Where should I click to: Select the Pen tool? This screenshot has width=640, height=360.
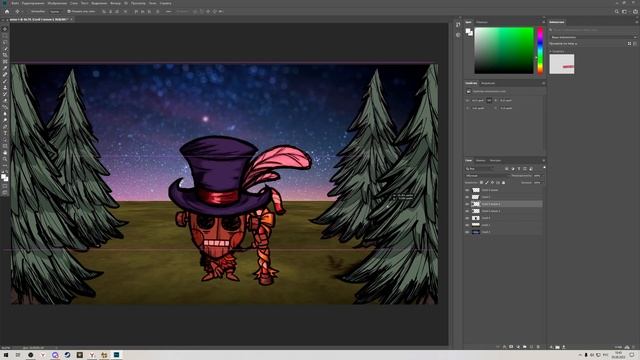point(5,127)
